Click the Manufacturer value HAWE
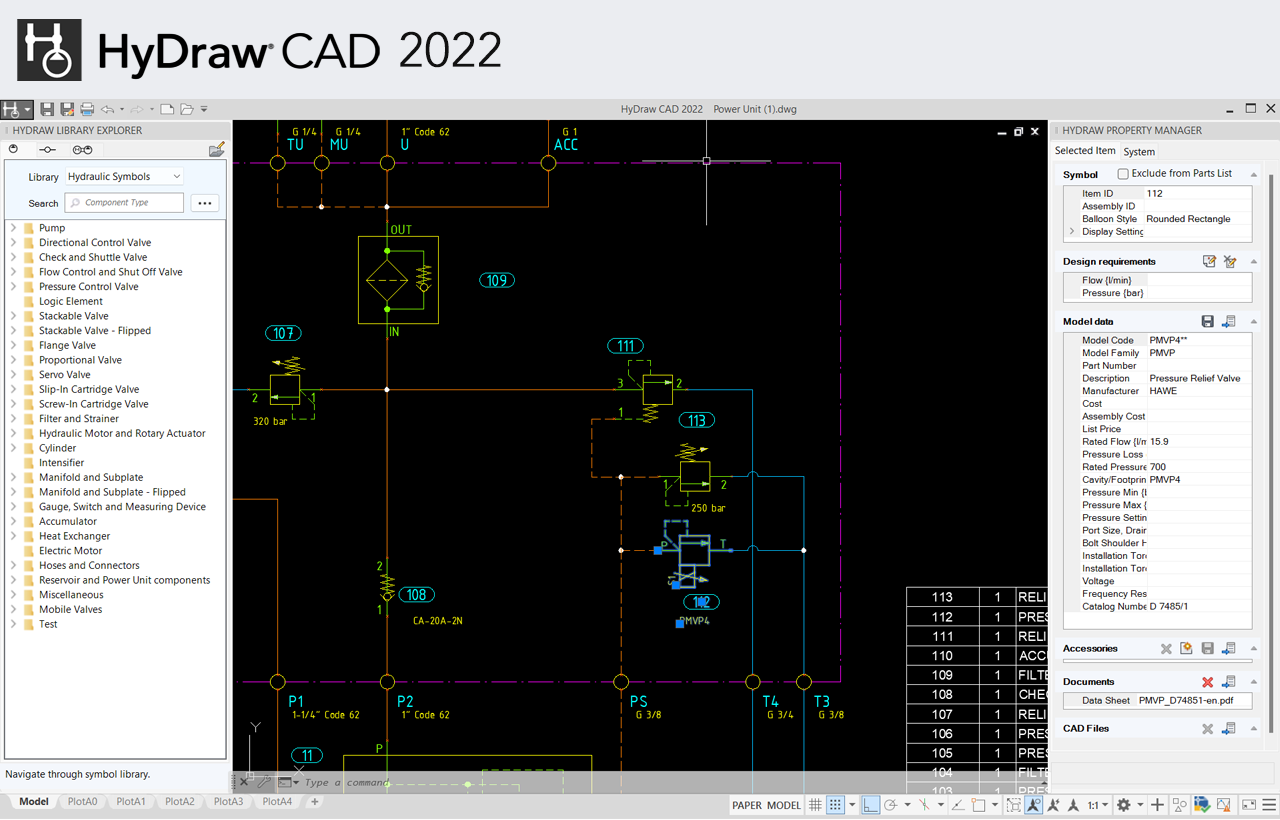The height and width of the screenshot is (820, 1280). point(1163,391)
